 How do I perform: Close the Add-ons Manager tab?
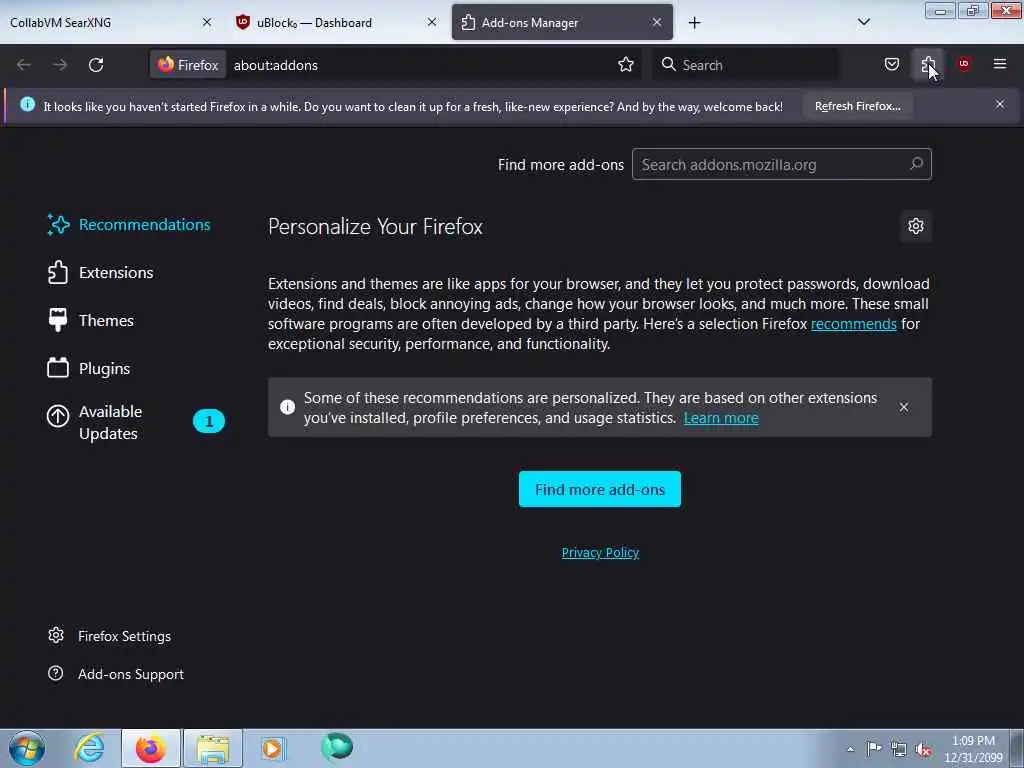[657, 22]
